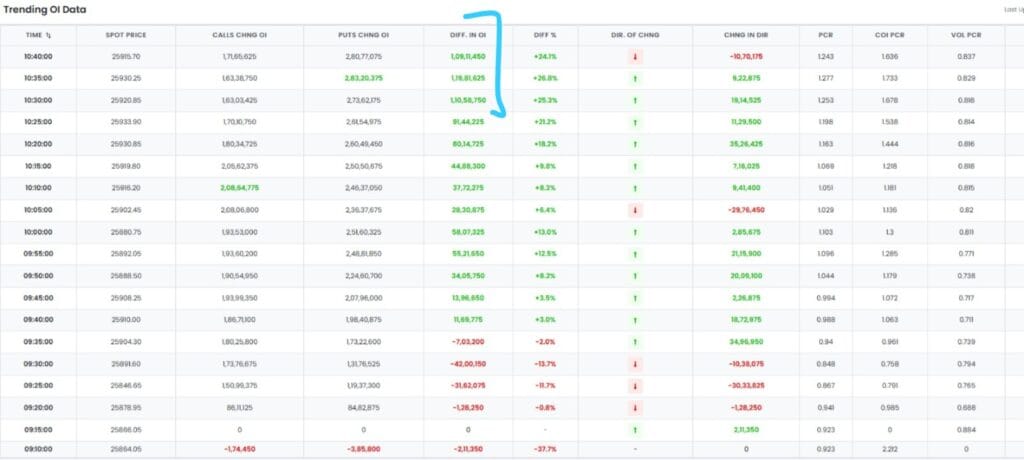The image size is (1024, 460).
Task: Click the green up arrow in 09:35:00 row
Action: click(x=635, y=341)
